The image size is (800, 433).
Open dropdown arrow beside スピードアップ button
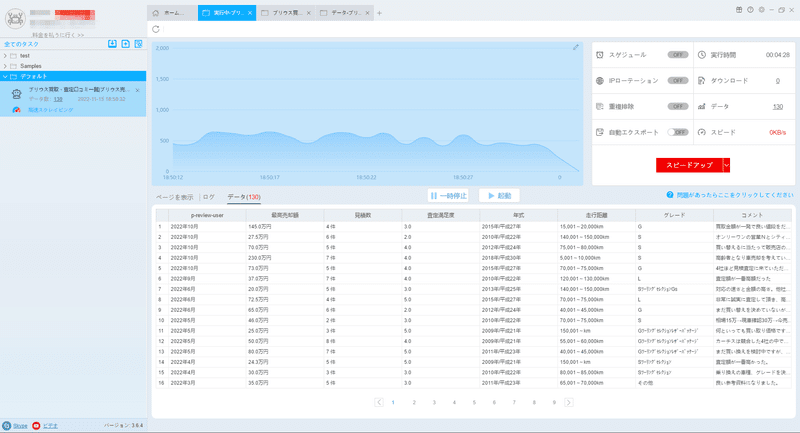click(727, 165)
